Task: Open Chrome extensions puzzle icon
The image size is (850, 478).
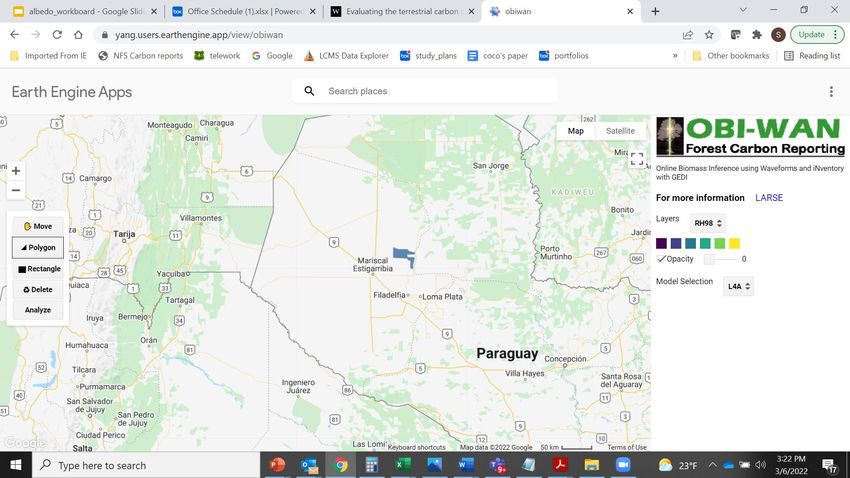Action: pos(757,35)
